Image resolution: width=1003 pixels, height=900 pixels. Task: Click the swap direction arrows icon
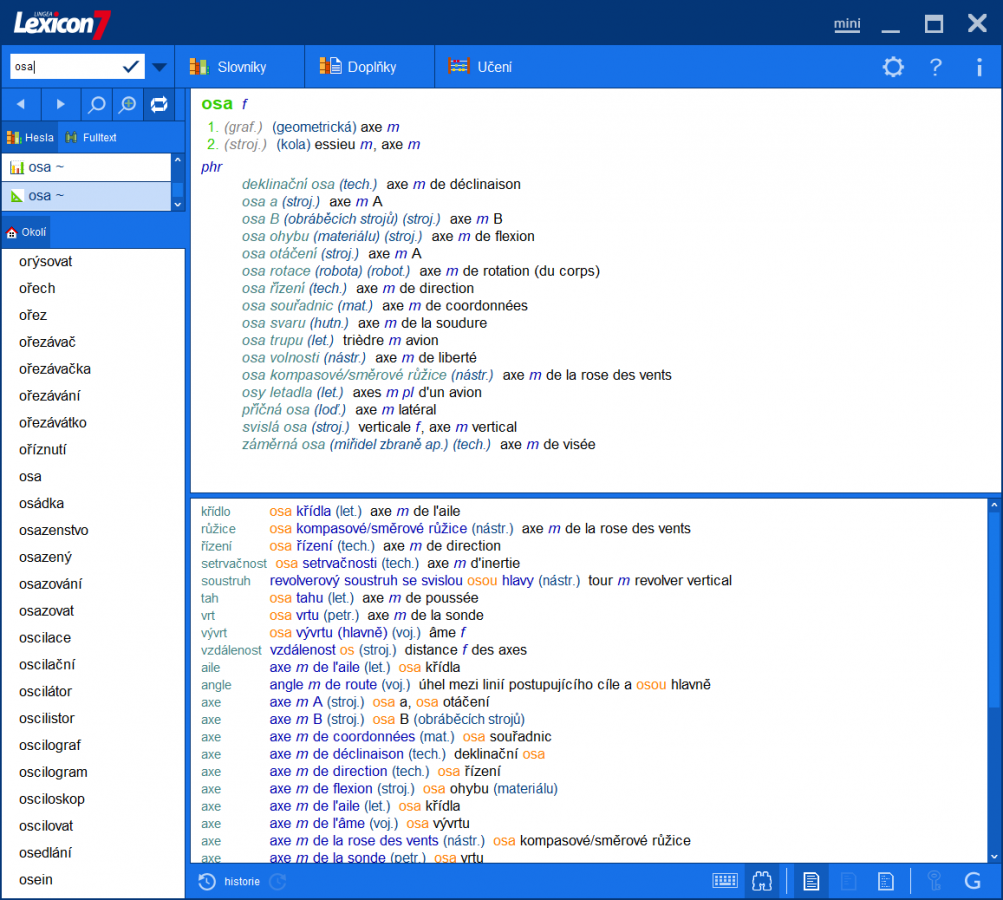[x=159, y=104]
